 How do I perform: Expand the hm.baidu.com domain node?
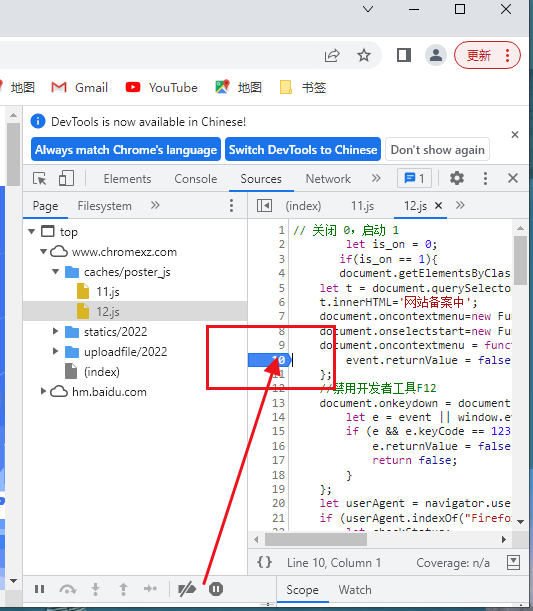[43, 391]
